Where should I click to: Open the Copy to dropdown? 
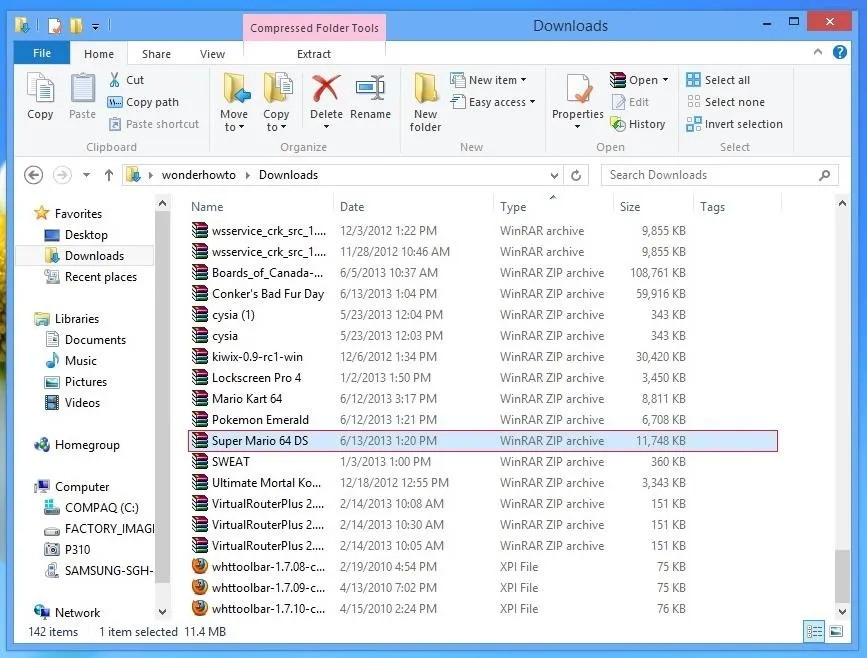[275, 121]
